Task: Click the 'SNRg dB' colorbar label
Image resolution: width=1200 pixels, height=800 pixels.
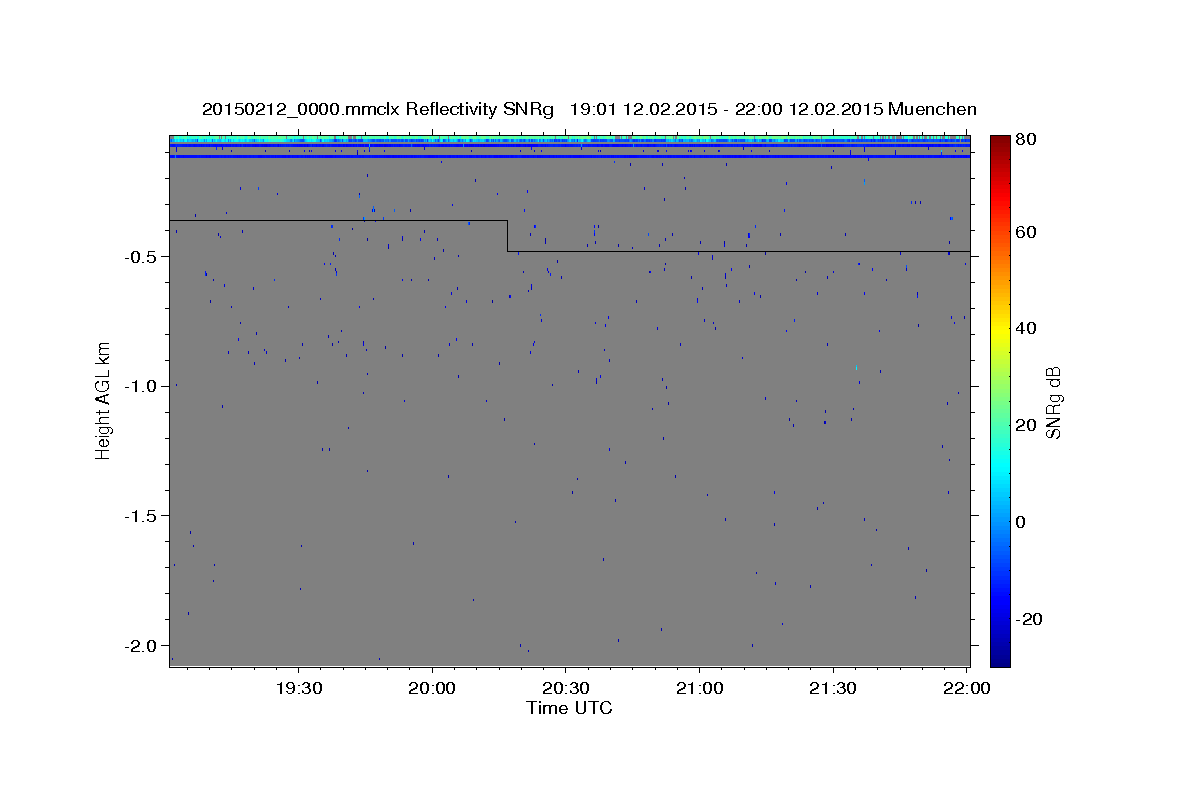Action: 1052,402
